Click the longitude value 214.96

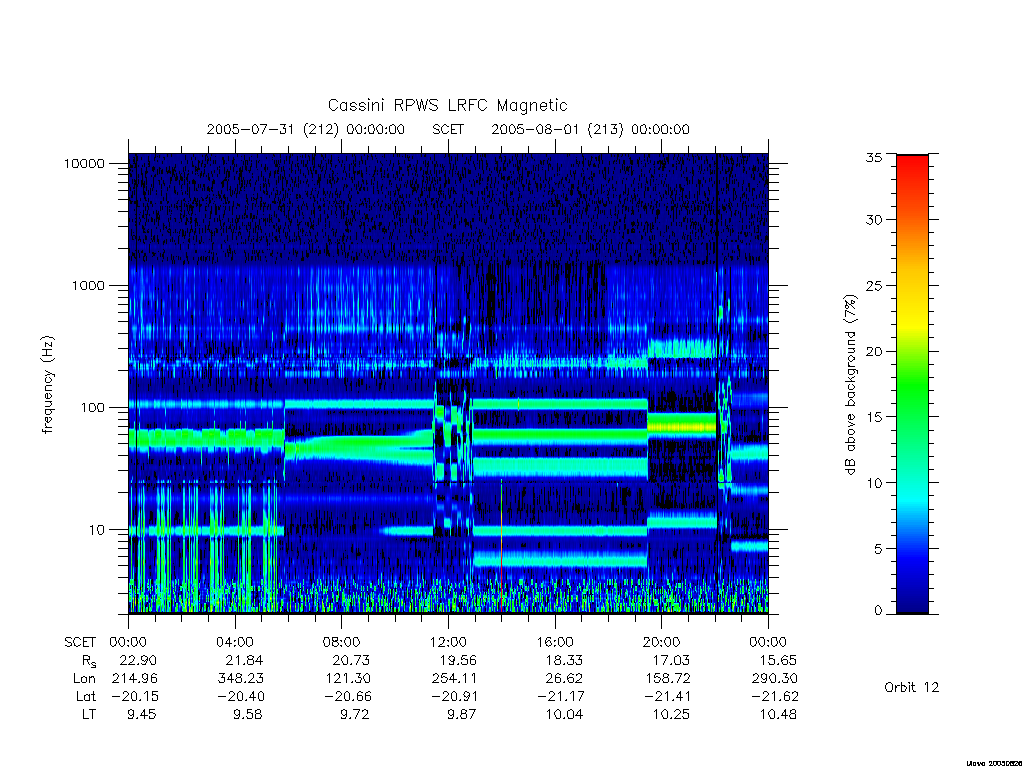[x=134, y=679]
